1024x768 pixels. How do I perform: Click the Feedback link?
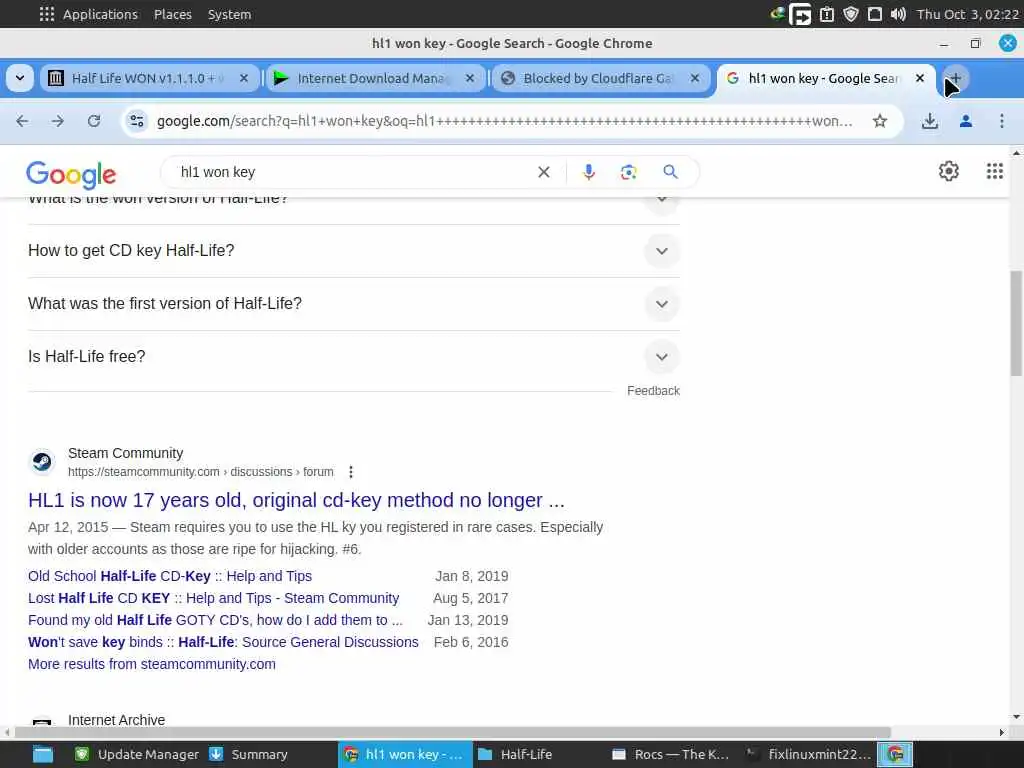point(653,391)
